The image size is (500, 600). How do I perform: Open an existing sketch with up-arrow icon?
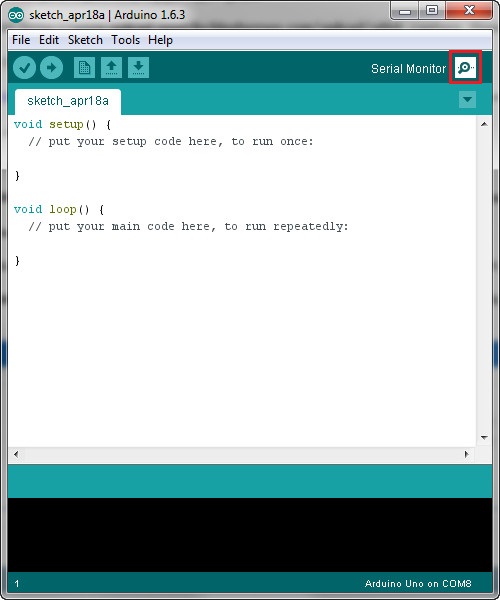pyautogui.click(x=111, y=68)
